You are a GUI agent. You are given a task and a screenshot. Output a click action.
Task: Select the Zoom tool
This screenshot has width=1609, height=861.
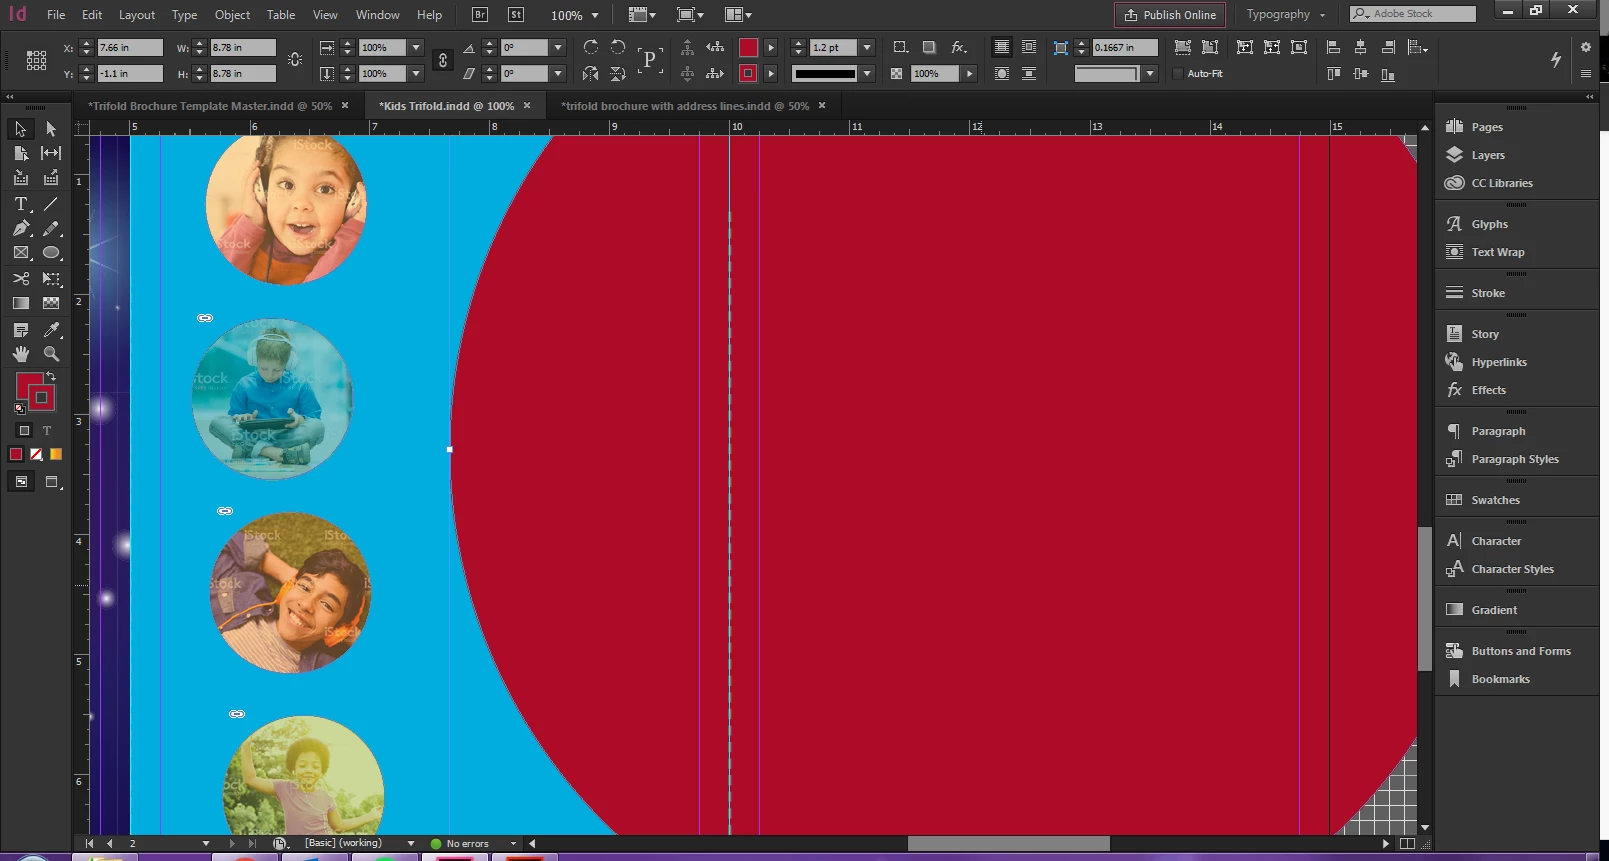click(51, 354)
